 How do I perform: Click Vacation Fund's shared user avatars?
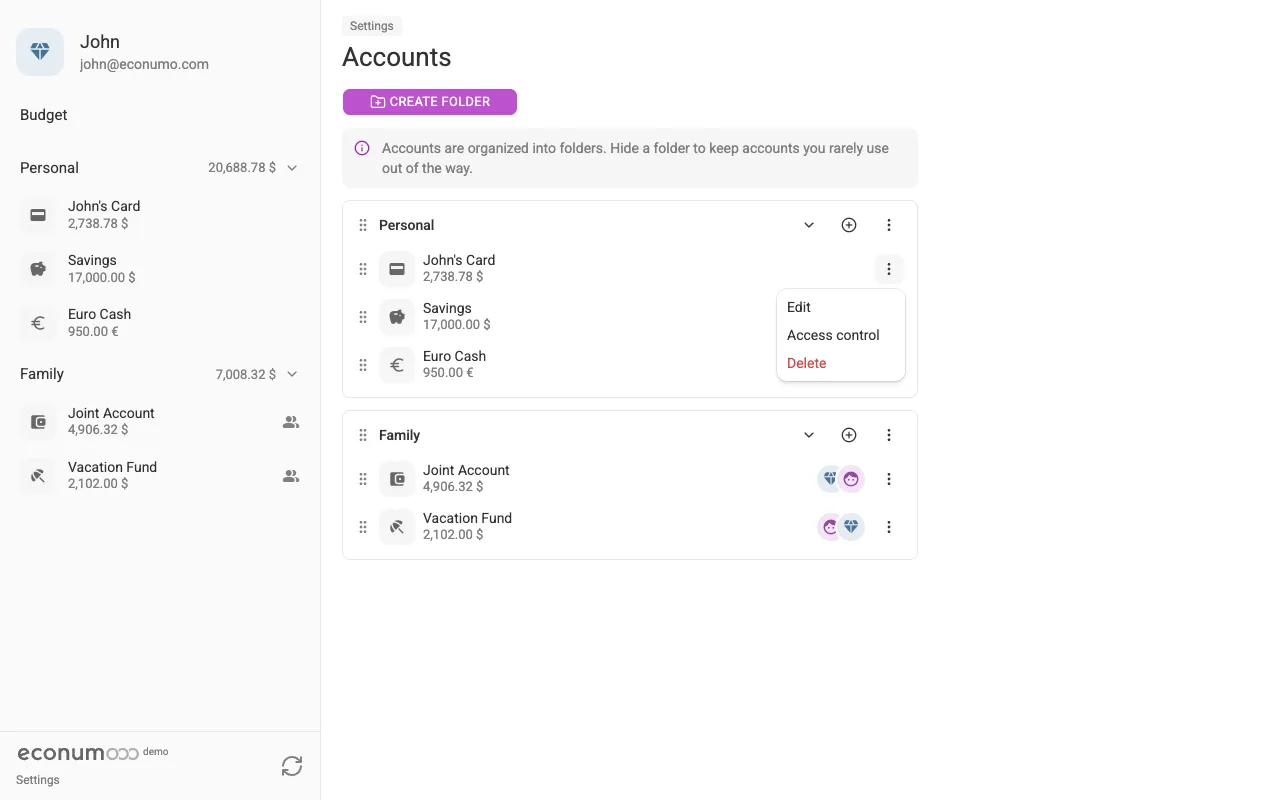coord(841,527)
